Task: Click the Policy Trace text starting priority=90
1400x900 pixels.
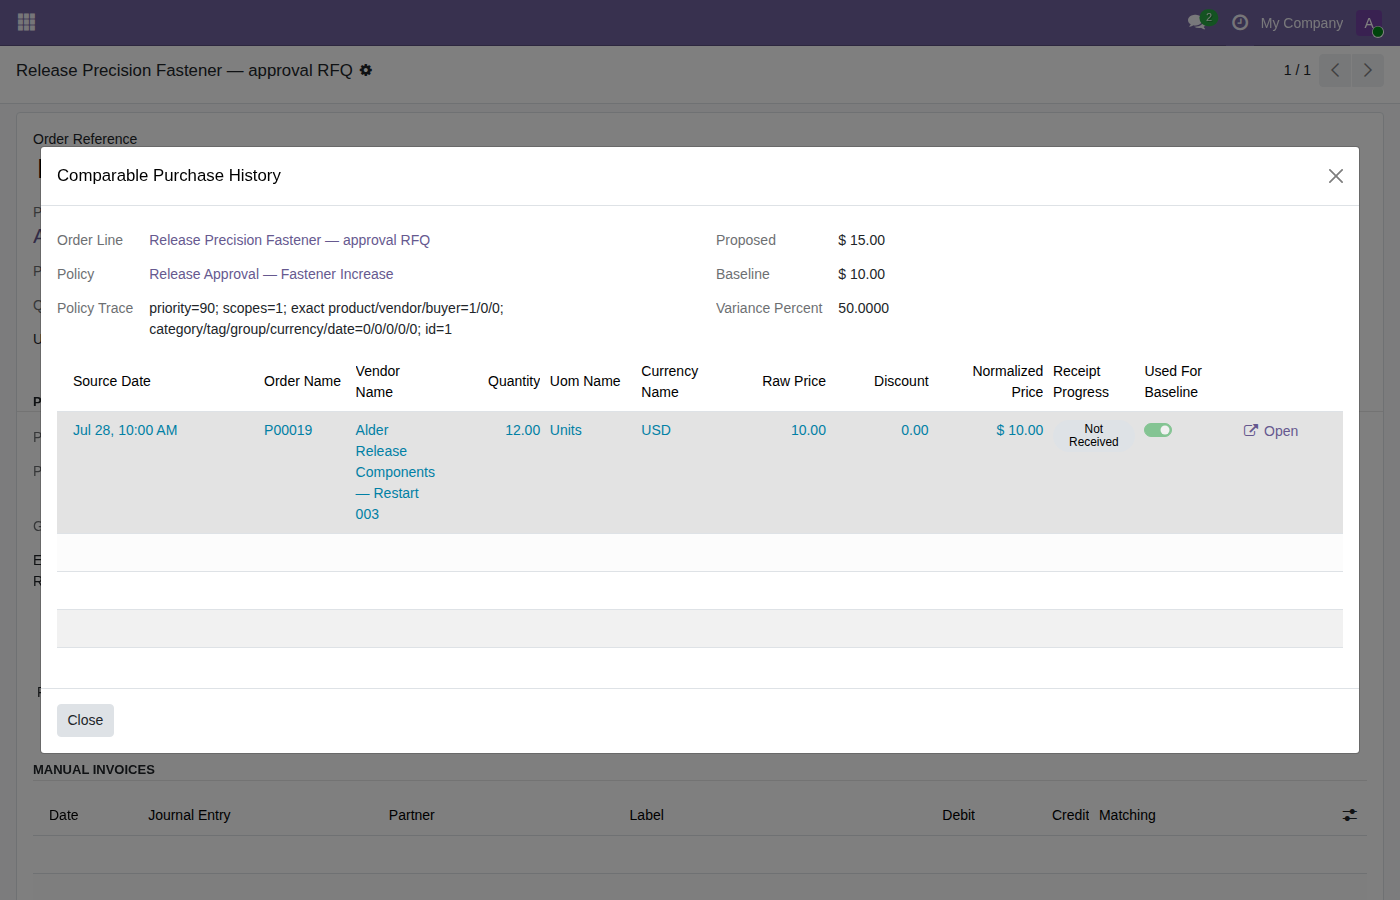Action: tap(327, 318)
